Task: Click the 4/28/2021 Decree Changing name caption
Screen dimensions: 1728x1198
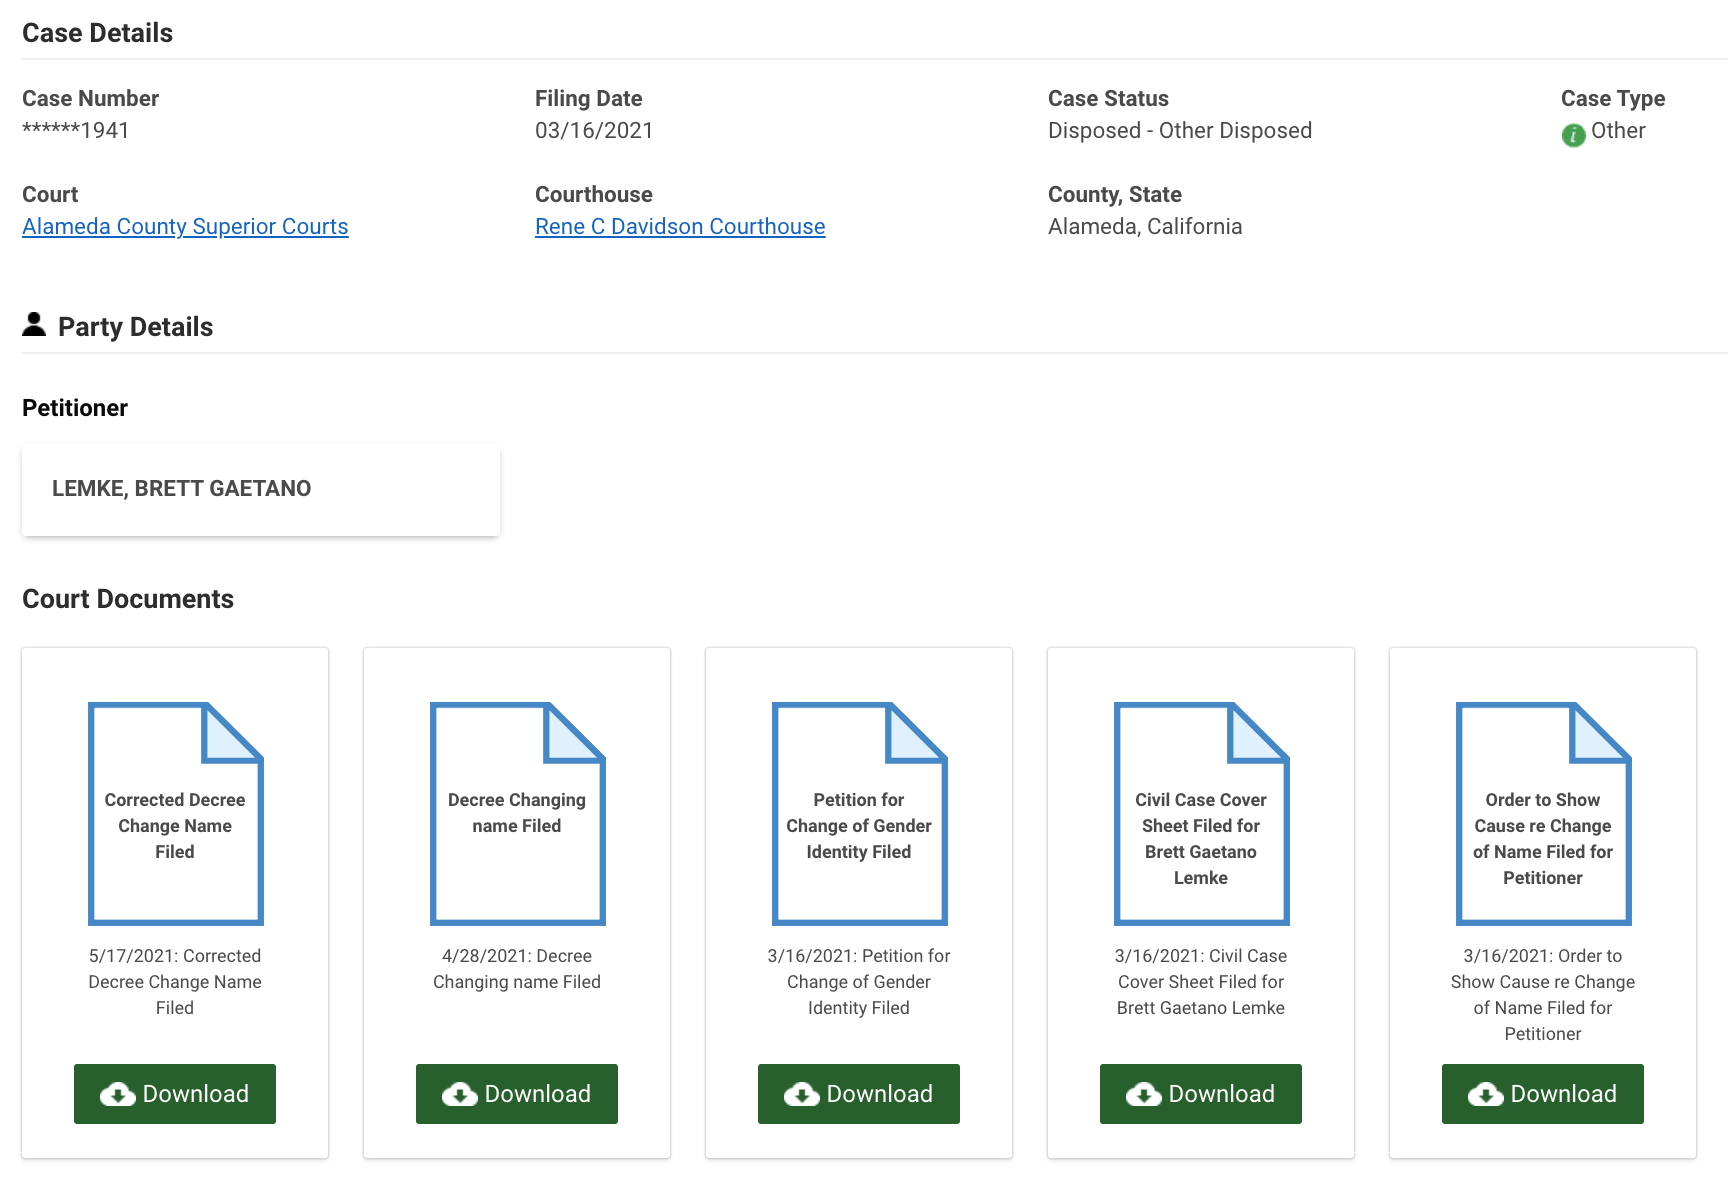Action: coord(517,969)
